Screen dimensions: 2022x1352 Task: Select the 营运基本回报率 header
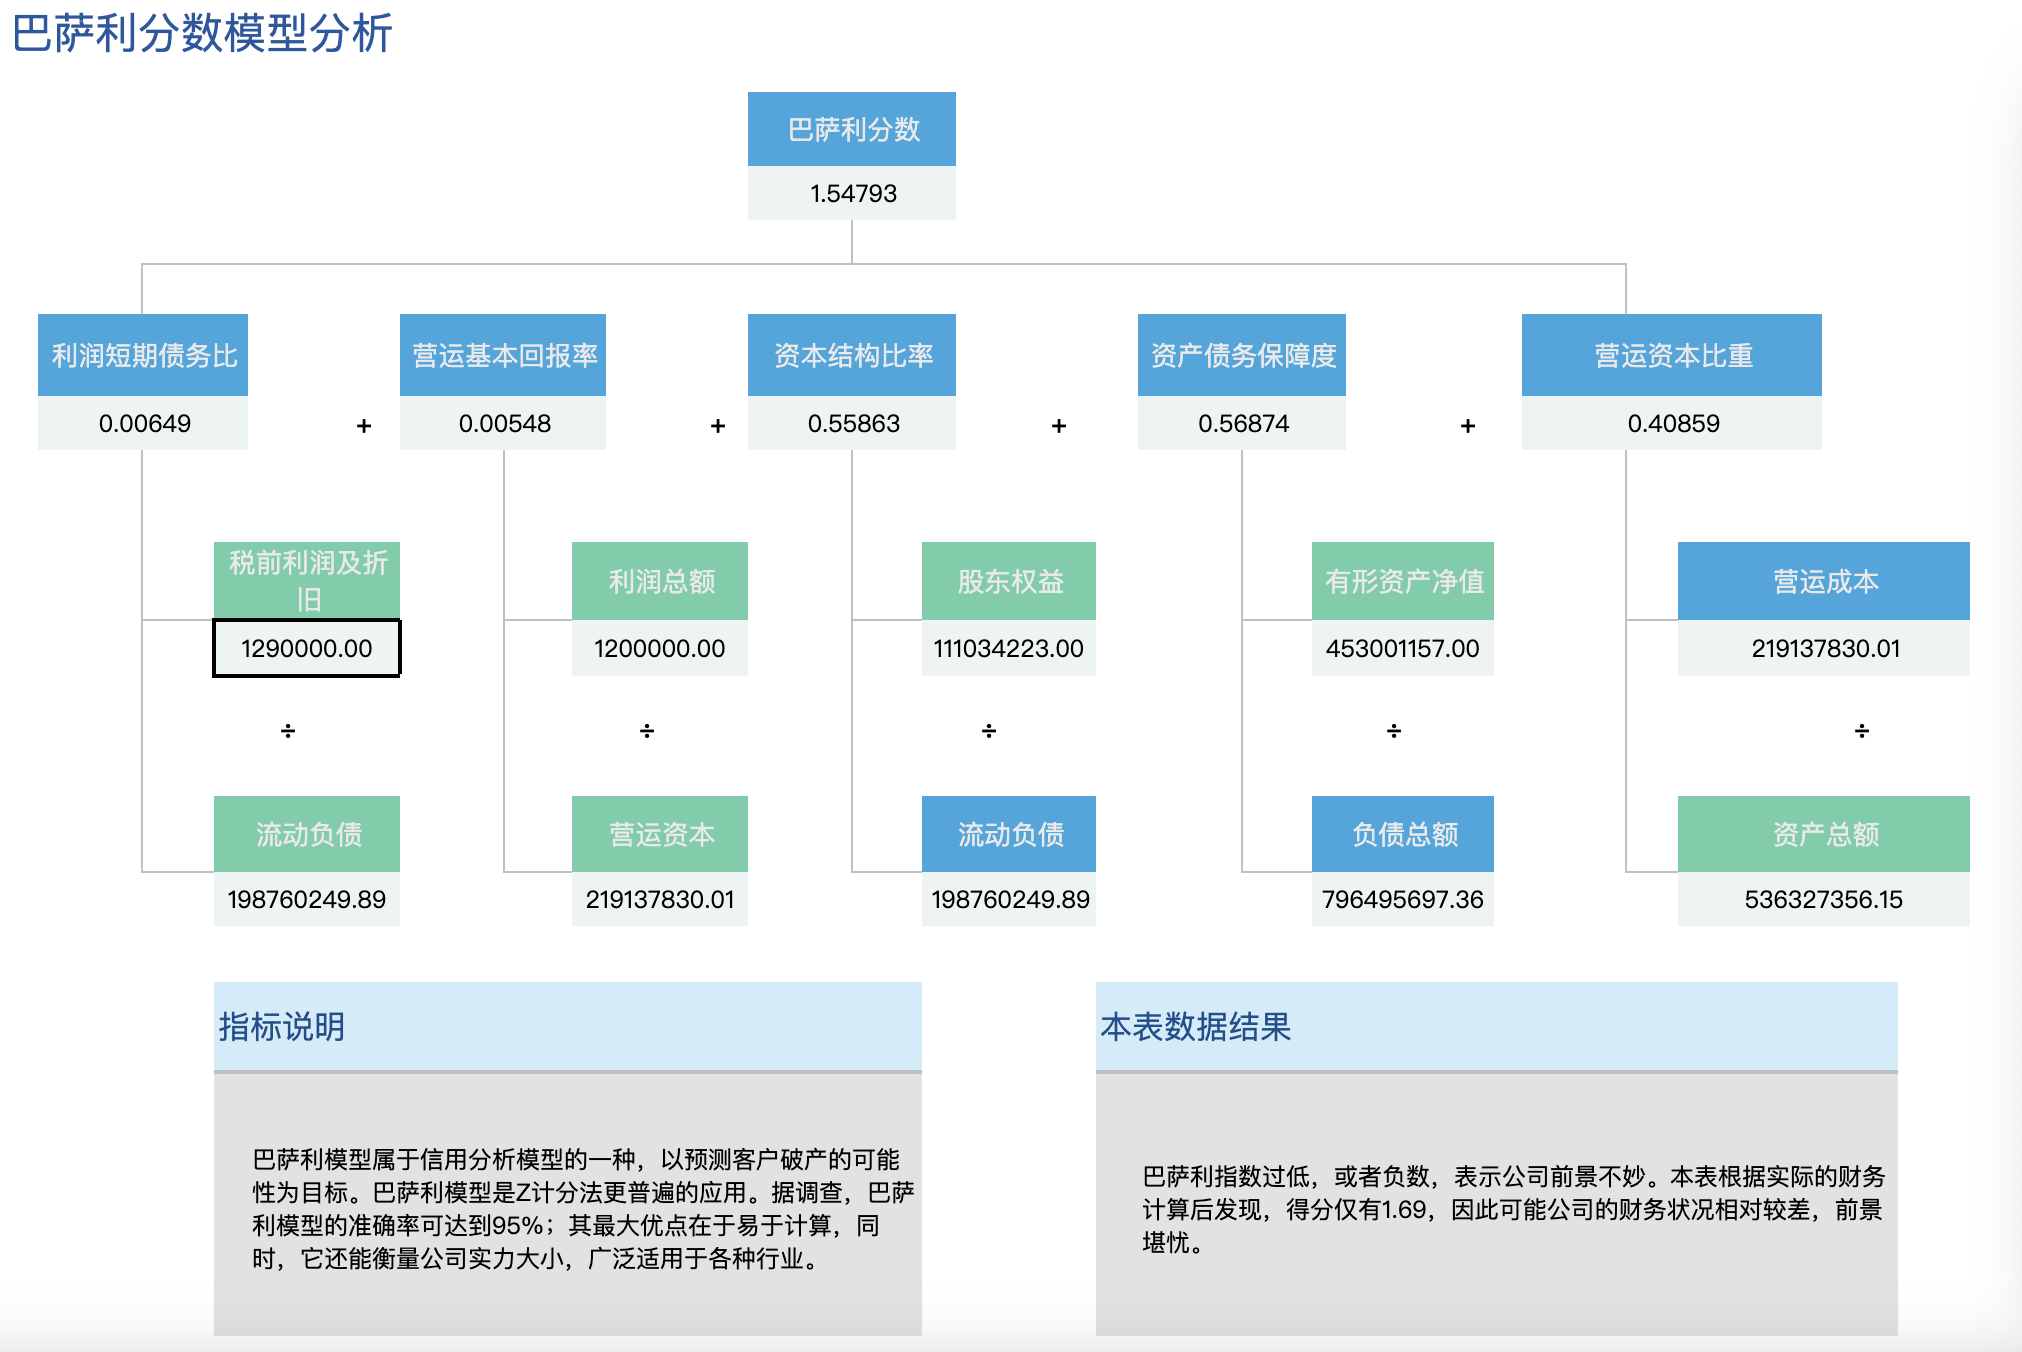503,355
